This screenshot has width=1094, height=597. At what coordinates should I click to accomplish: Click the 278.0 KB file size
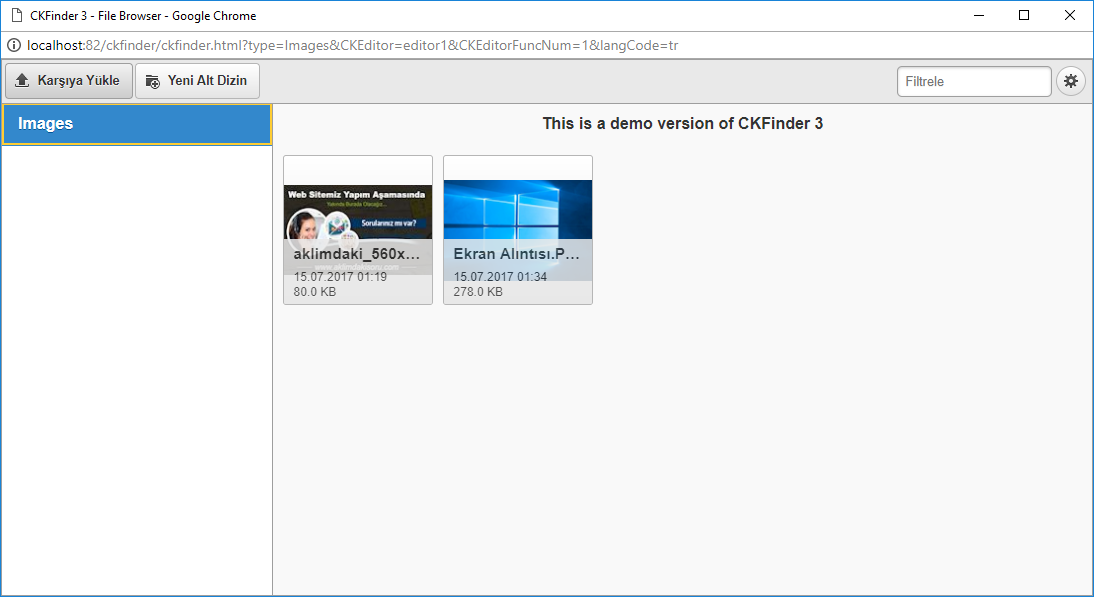click(478, 292)
